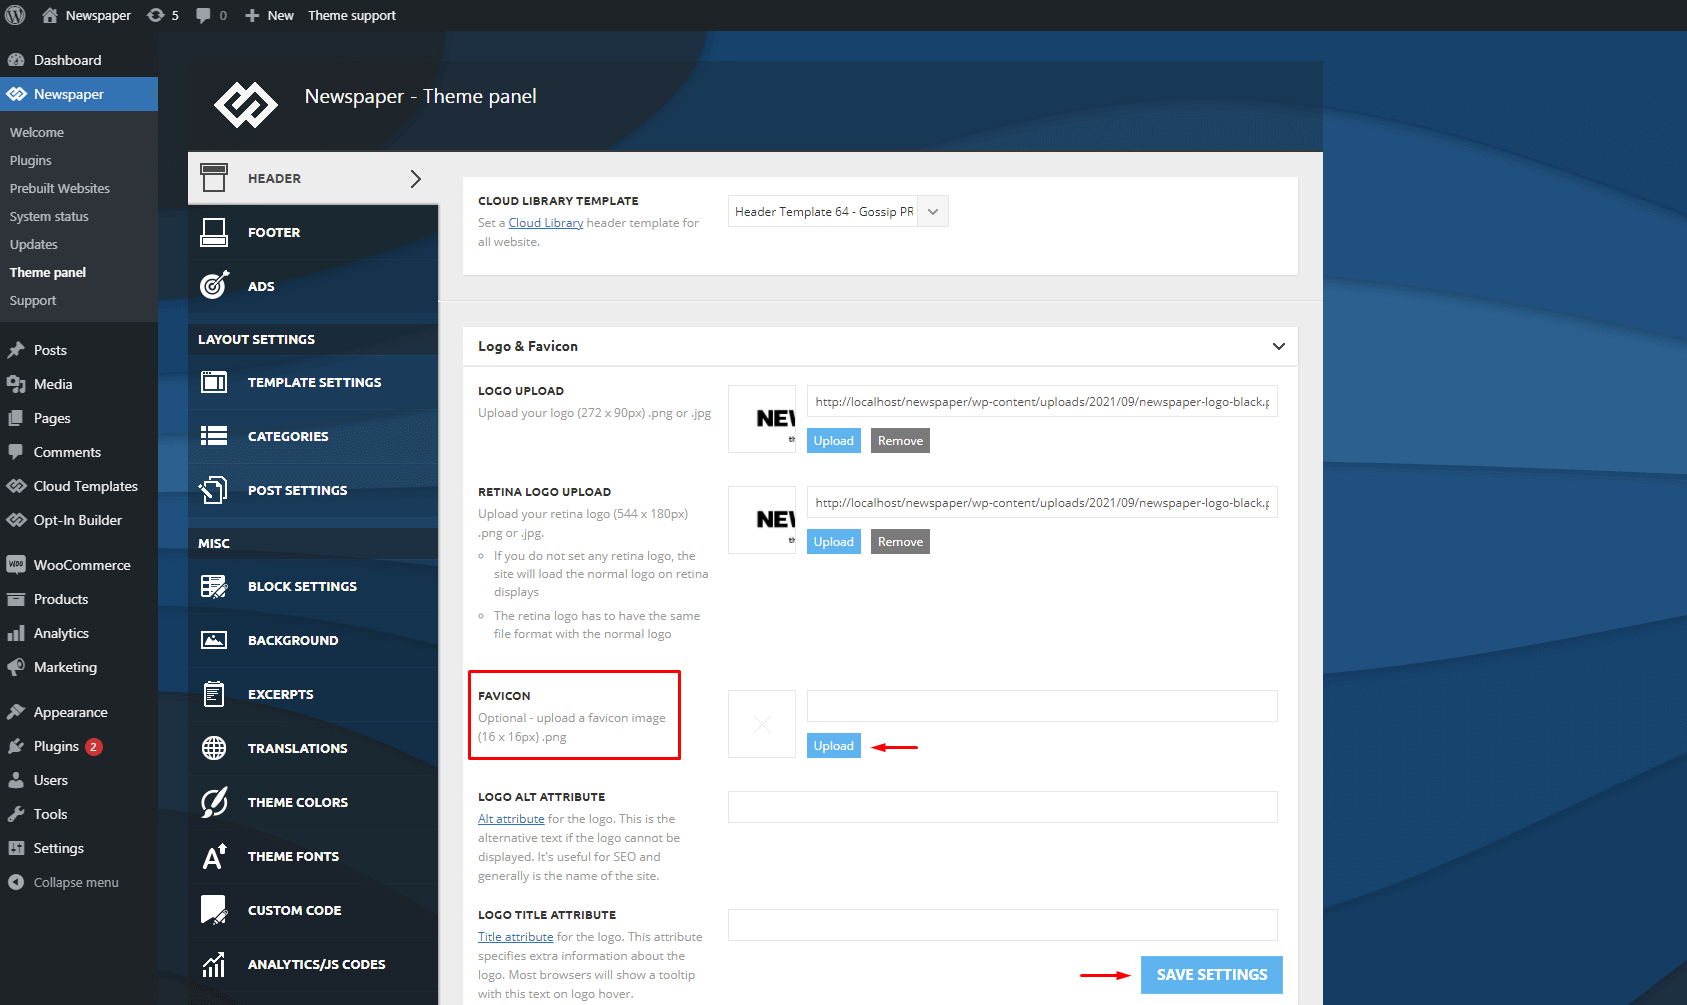Open Theme support in admin bar
The width and height of the screenshot is (1687, 1005).
pos(352,15)
